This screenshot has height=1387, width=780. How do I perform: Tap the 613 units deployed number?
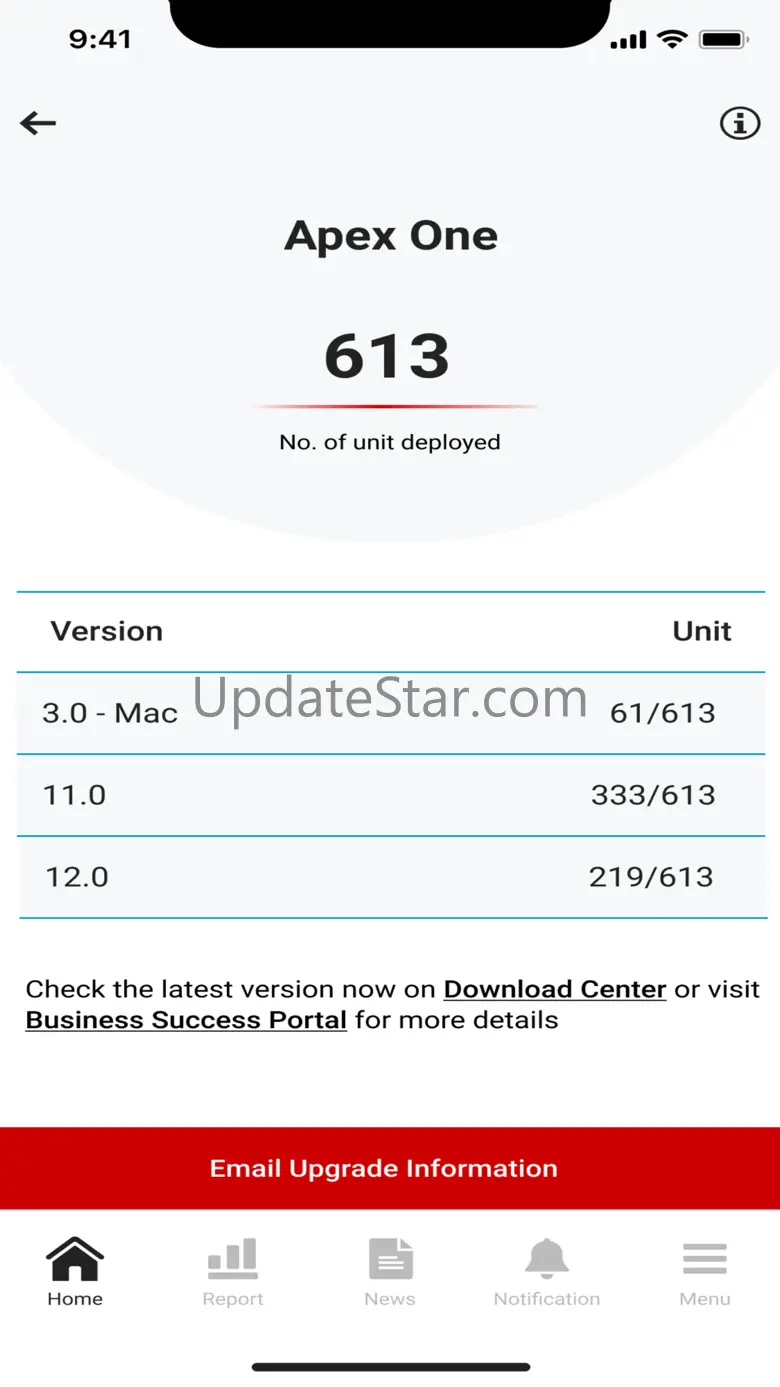point(387,357)
